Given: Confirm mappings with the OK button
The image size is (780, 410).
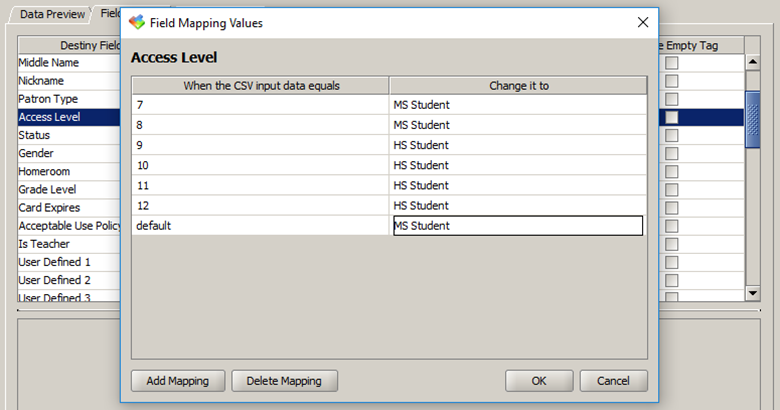Looking at the screenshot, I should pyautogui.click(x=539, y=380).
